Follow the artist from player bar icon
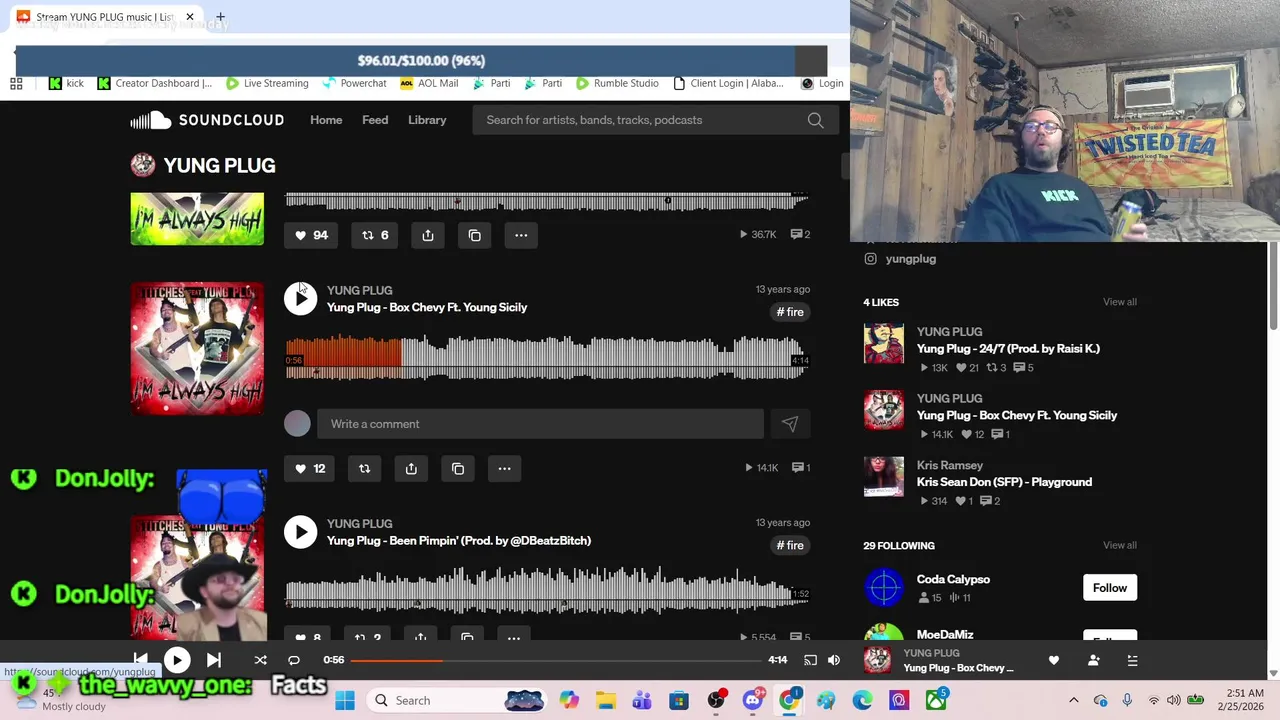This screenshot has width=1280, height=720. [1093, 660]
